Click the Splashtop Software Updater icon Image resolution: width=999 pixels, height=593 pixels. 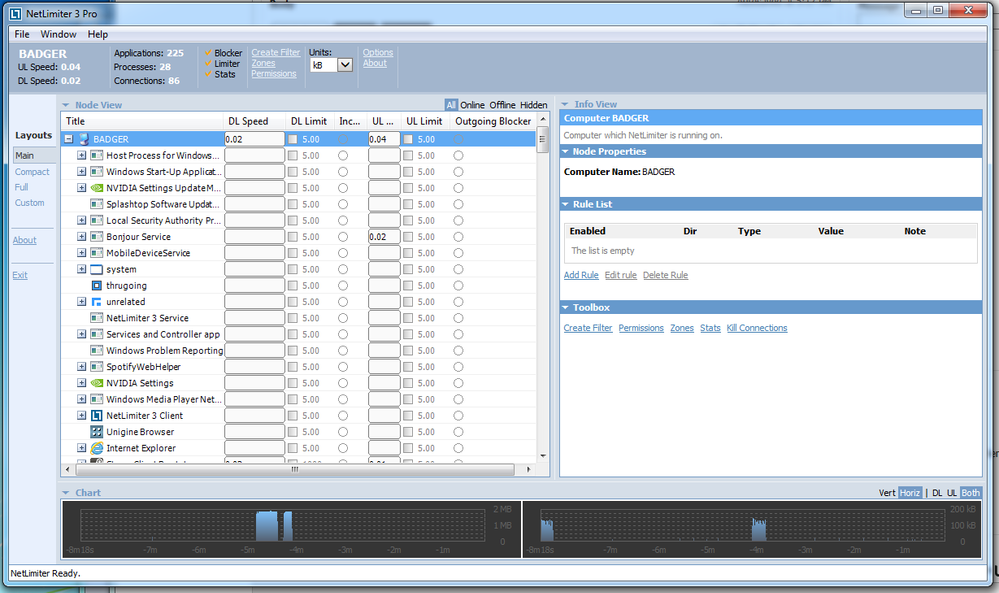[x=97, y=204]
